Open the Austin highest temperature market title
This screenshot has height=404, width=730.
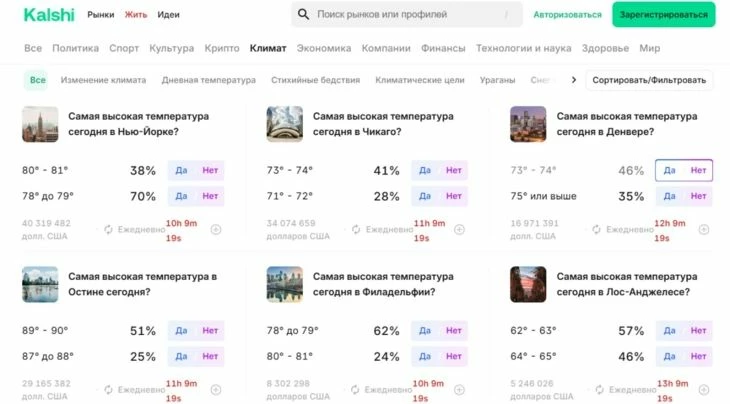click(142, 284)
